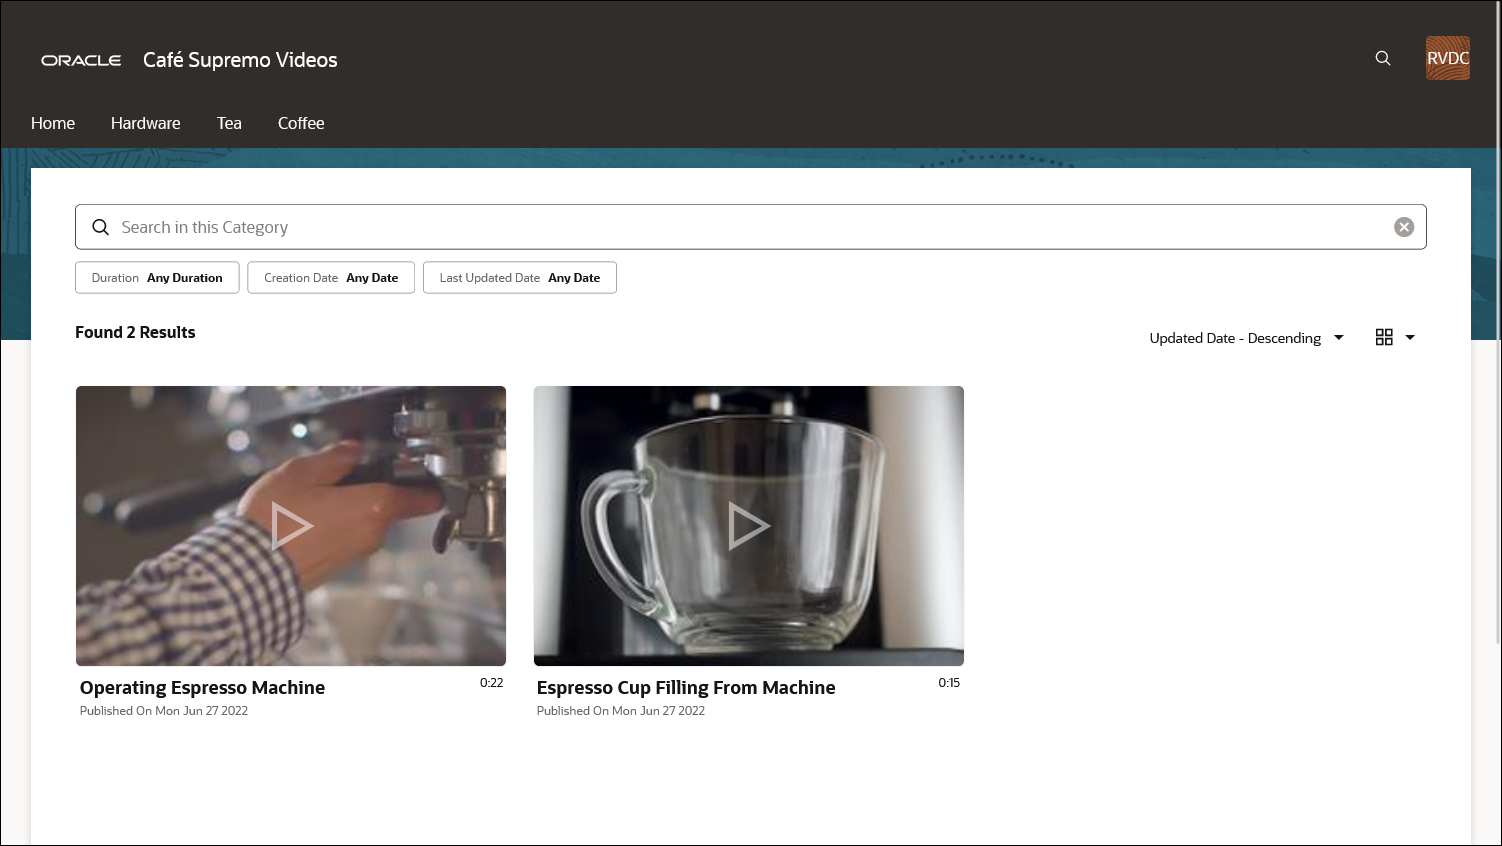Open the Updated Date - Descending sort dropdown

click(1245, 337)
